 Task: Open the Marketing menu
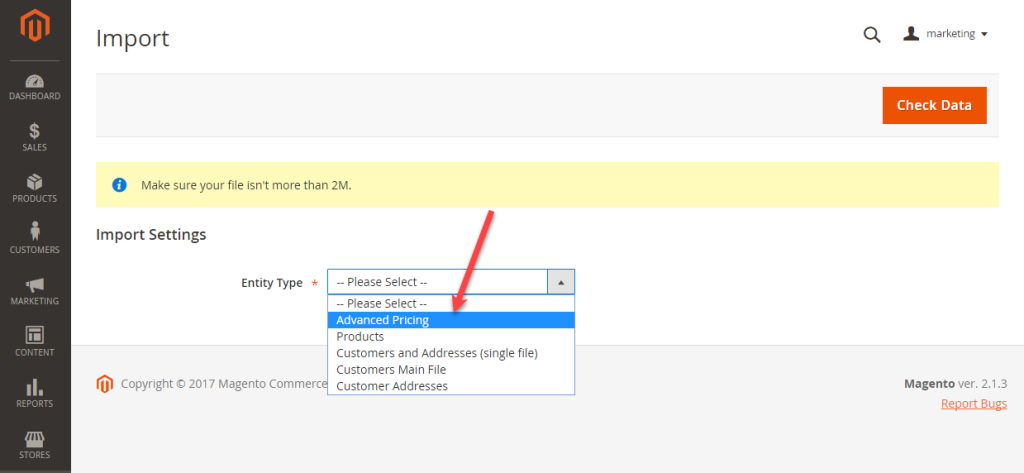click(x=35, y=291)
